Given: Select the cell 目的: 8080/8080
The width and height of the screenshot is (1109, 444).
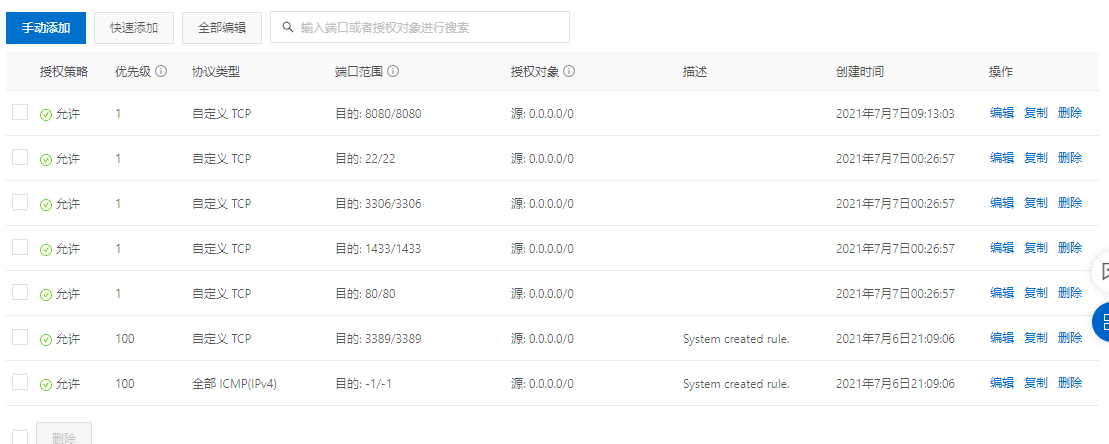Looking at the screenshot, I should click(378, 114).
